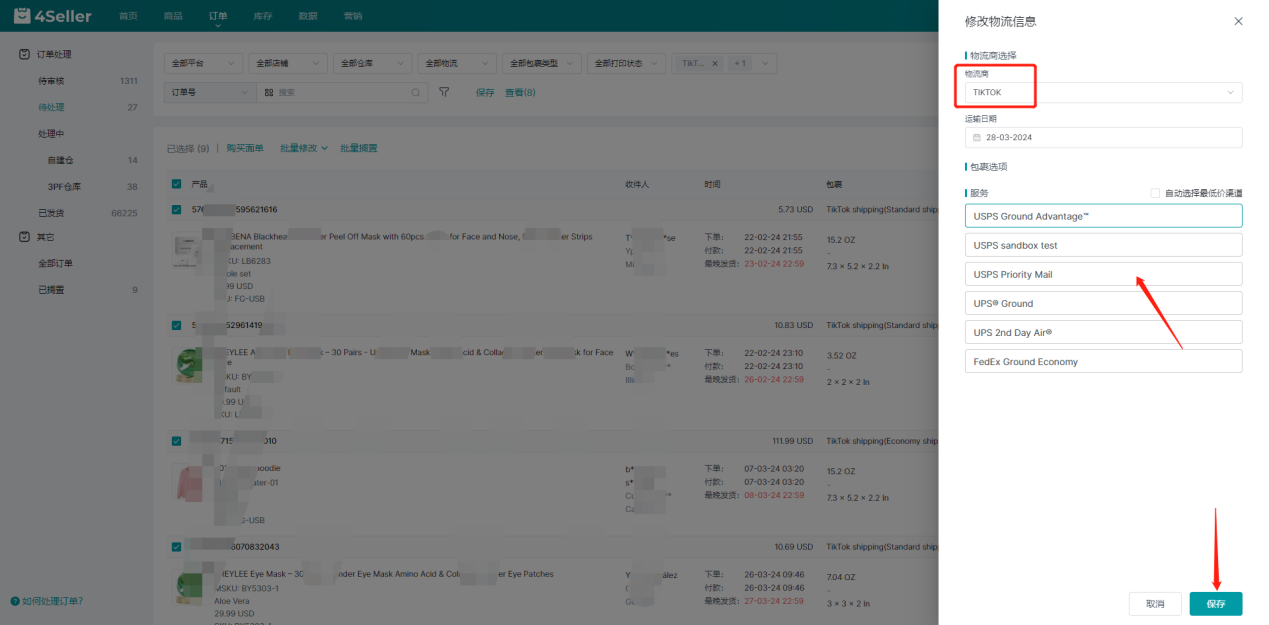Open 库存 in top navigation
Viewport: 1269px width, 625px height.
click(263, 16)
